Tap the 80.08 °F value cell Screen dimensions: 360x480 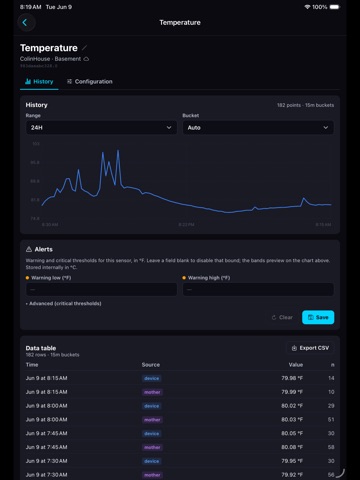pos(292,447)
